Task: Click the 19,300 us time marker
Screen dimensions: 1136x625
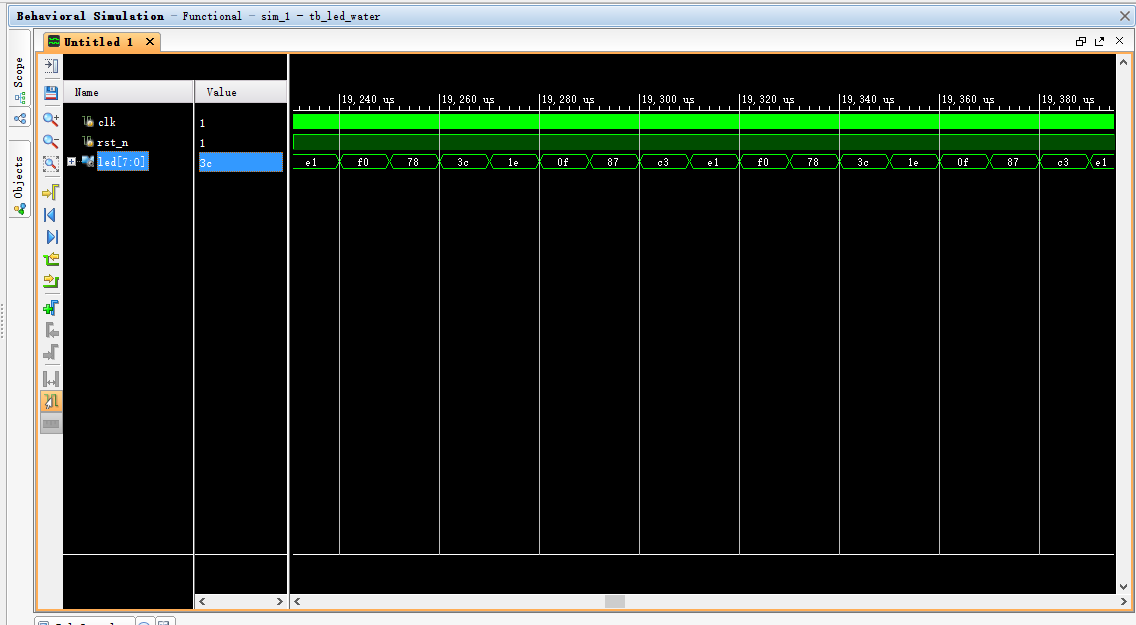Action: (668, 99)
